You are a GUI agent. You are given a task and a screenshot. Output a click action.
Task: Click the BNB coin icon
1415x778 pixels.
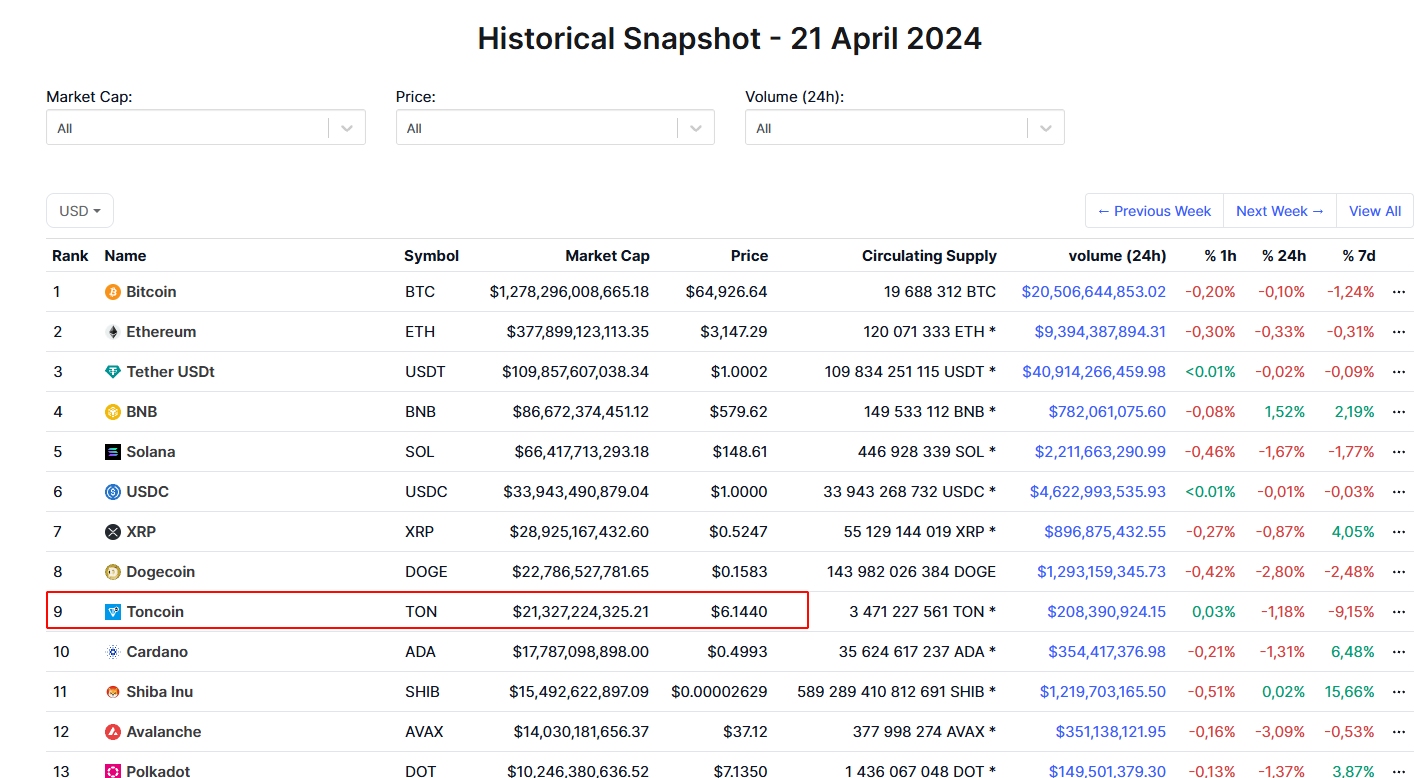113,412
